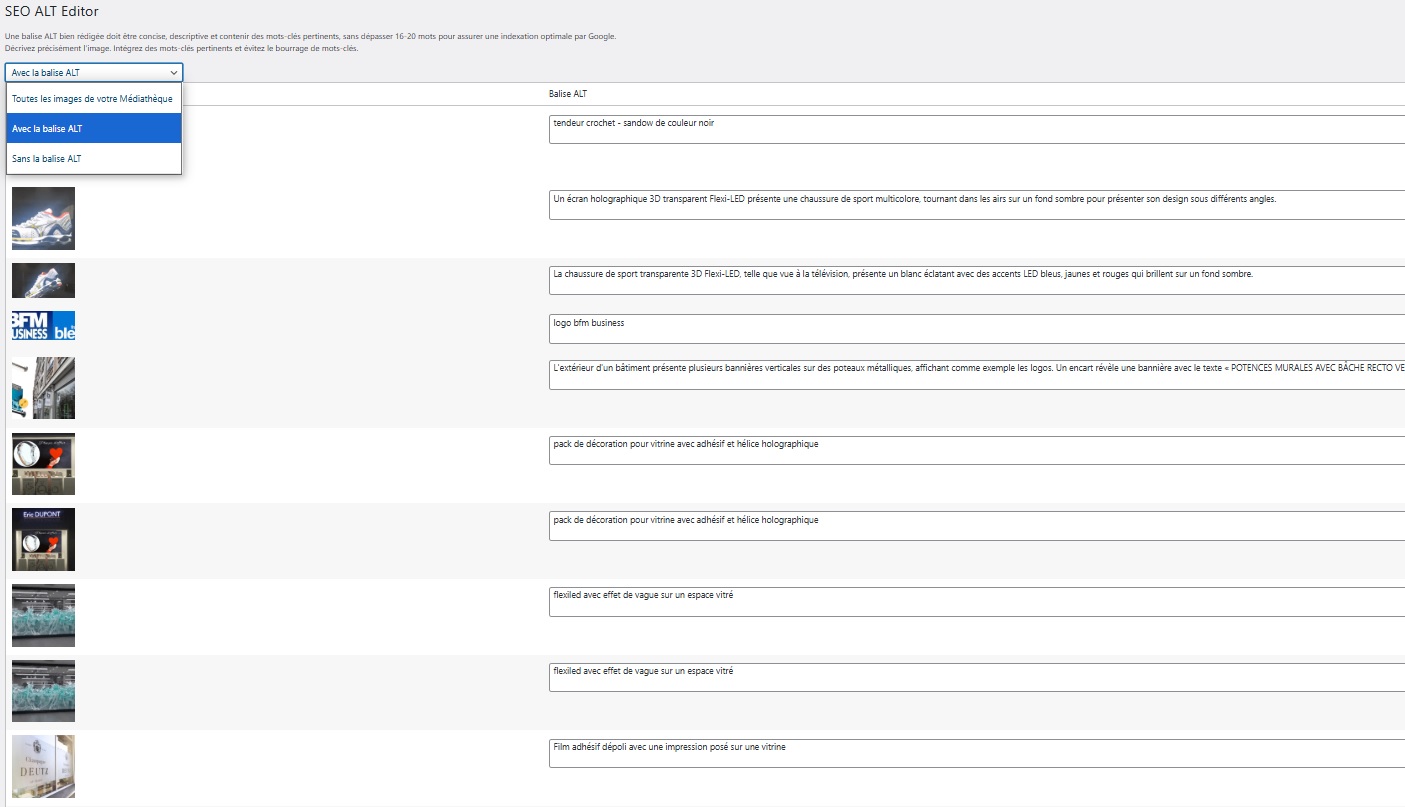
Task: Edit the 'logo bfm business' ALT field
Action: (x=975, y=329)
